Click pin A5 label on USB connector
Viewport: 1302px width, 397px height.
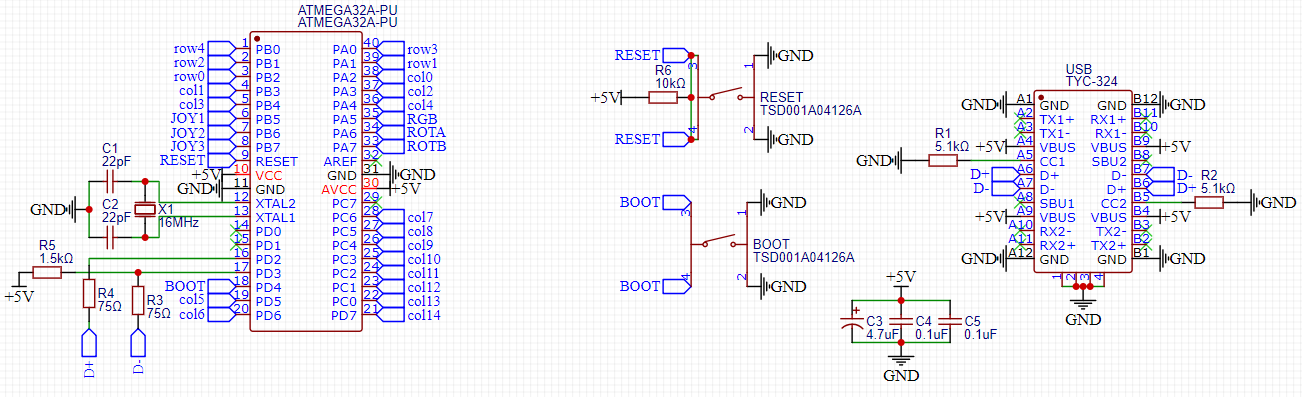click(x=1024, y=155)
